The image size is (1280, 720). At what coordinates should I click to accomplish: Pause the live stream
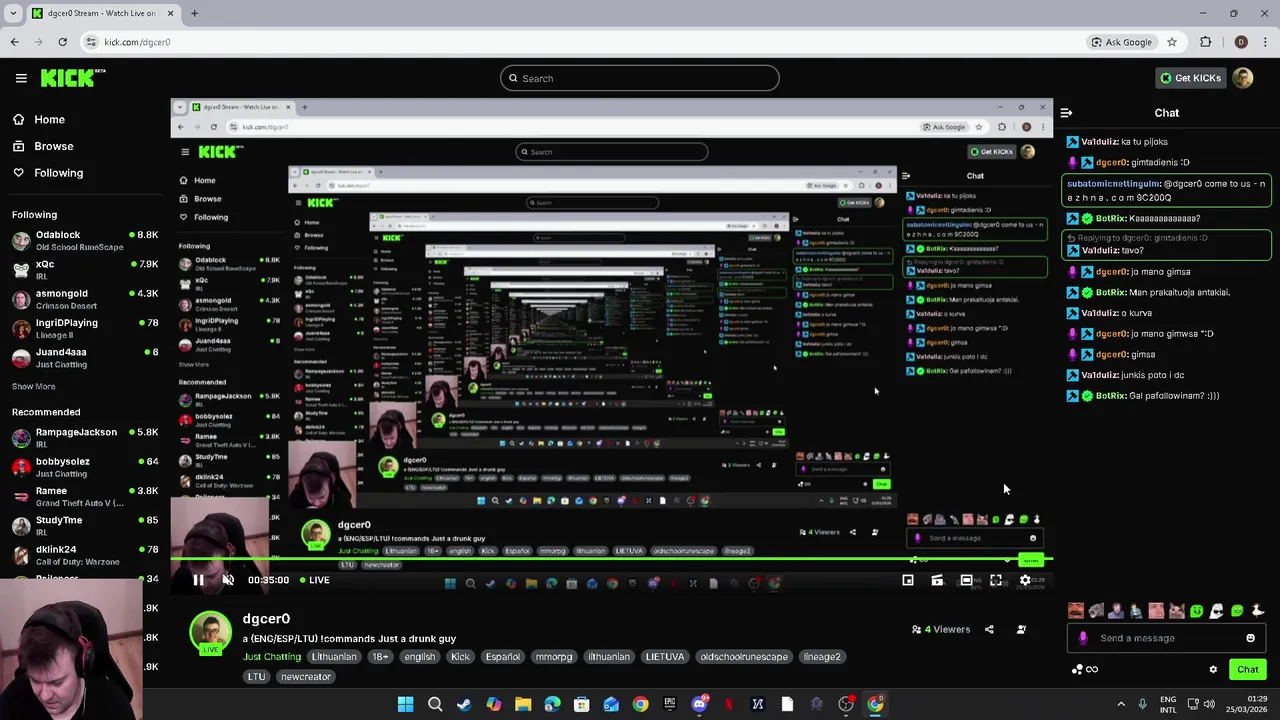(x=198, y=580)
